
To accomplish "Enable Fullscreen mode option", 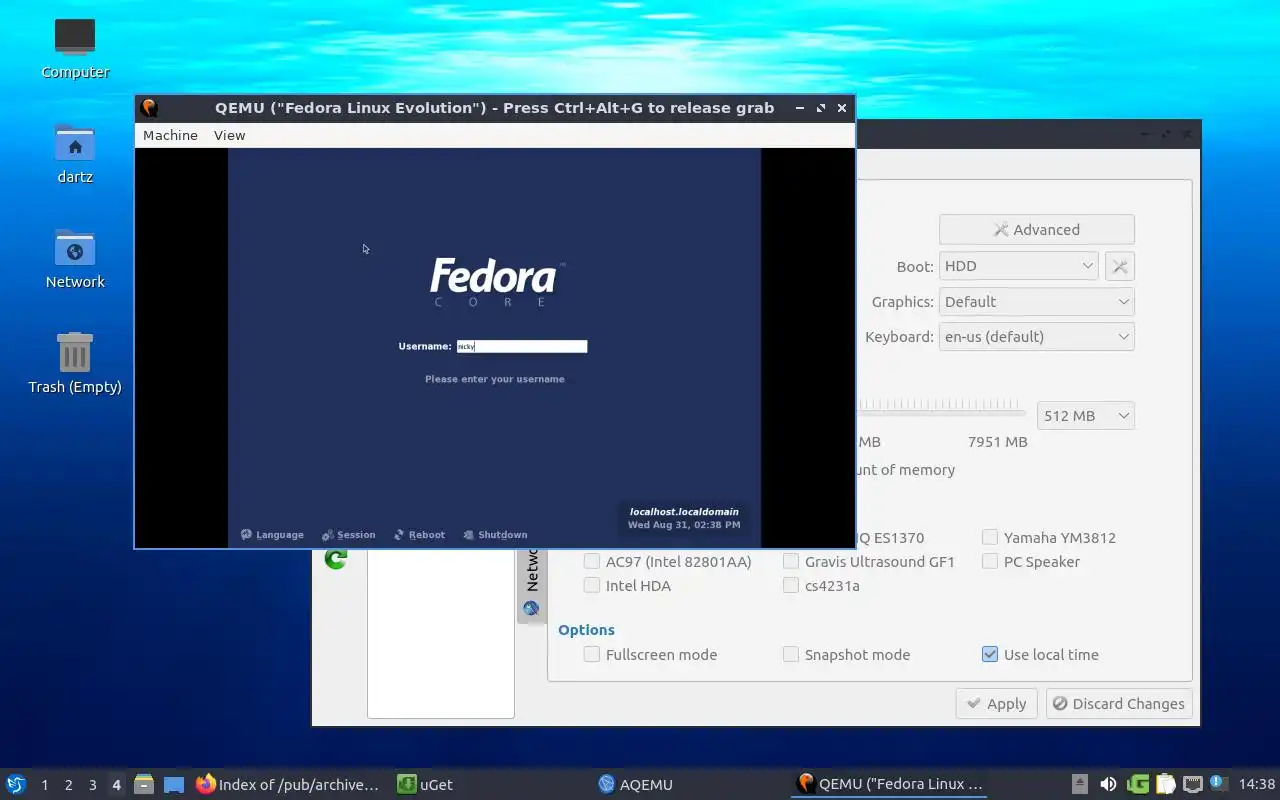I will pos(592,655).
